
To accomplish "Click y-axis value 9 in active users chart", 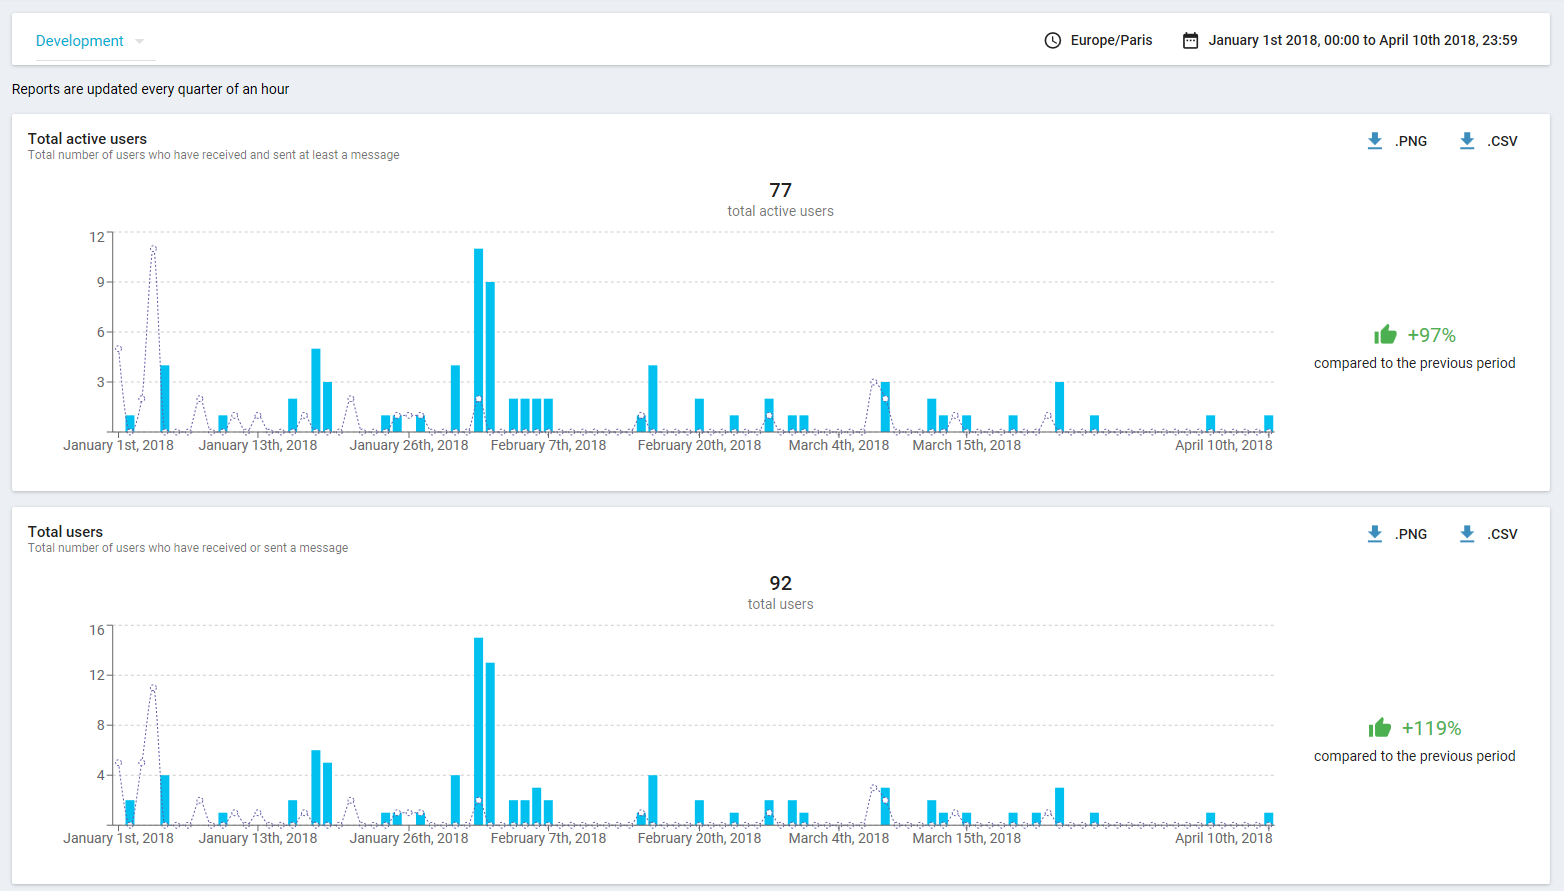I will 100,282.
